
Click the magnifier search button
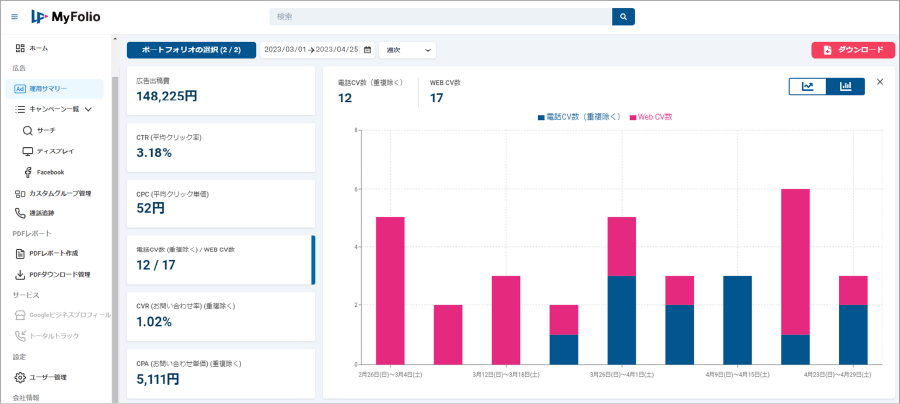(623, 17)
